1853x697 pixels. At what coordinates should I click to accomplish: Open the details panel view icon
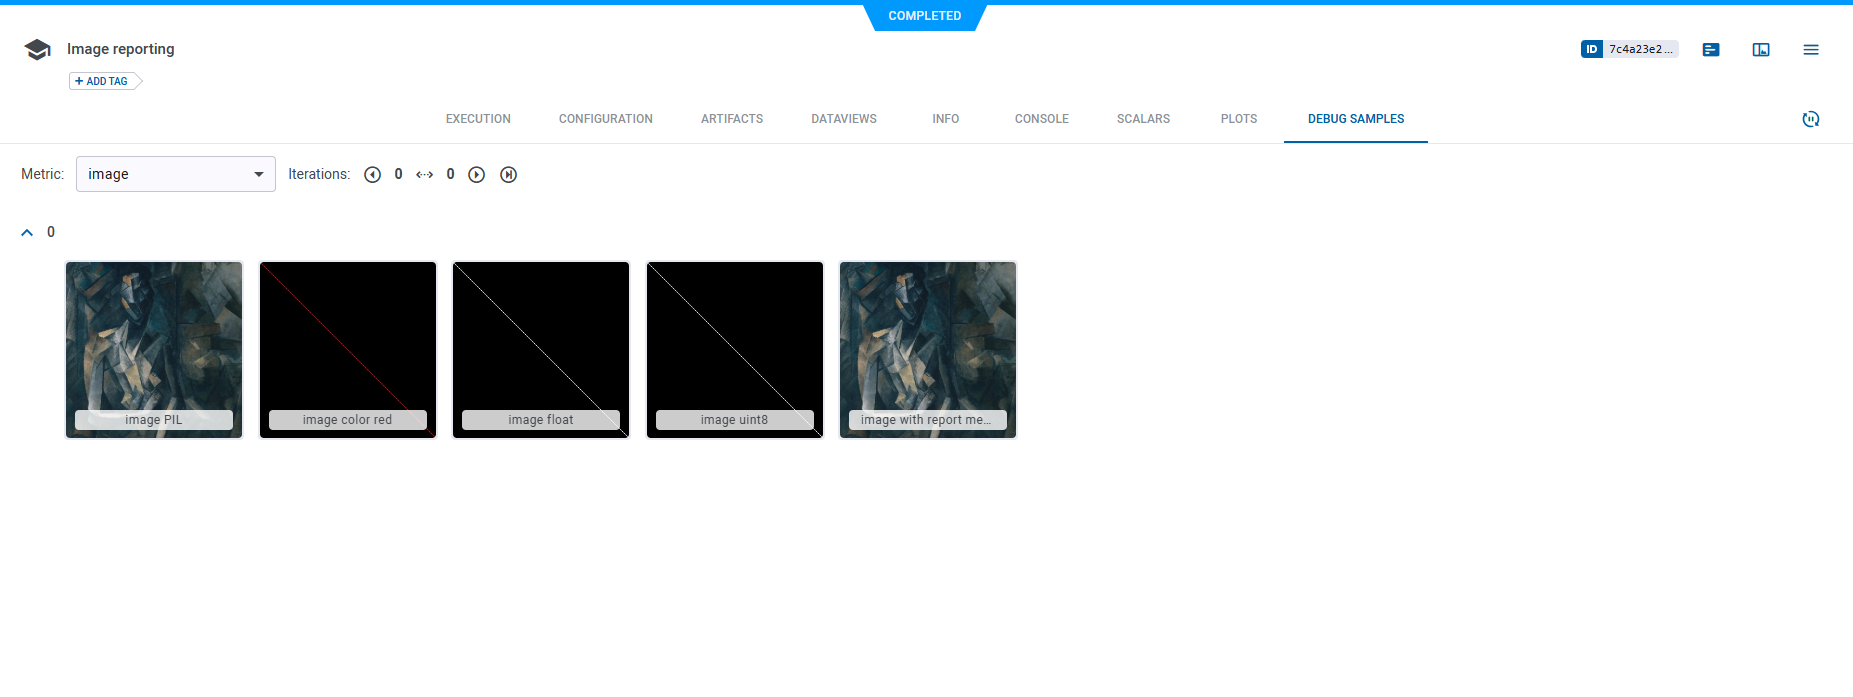click(1760, 50)
